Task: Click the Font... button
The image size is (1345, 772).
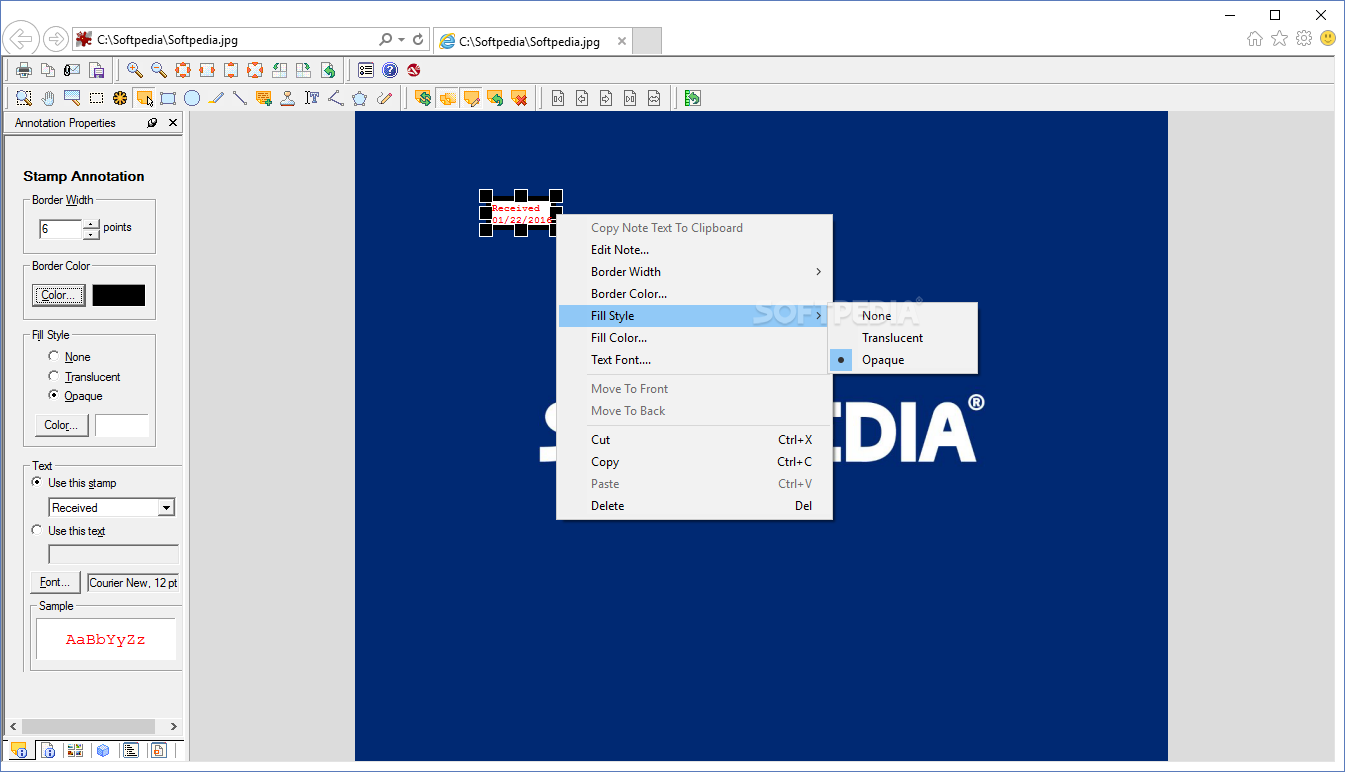Action: tap(55, 582)
